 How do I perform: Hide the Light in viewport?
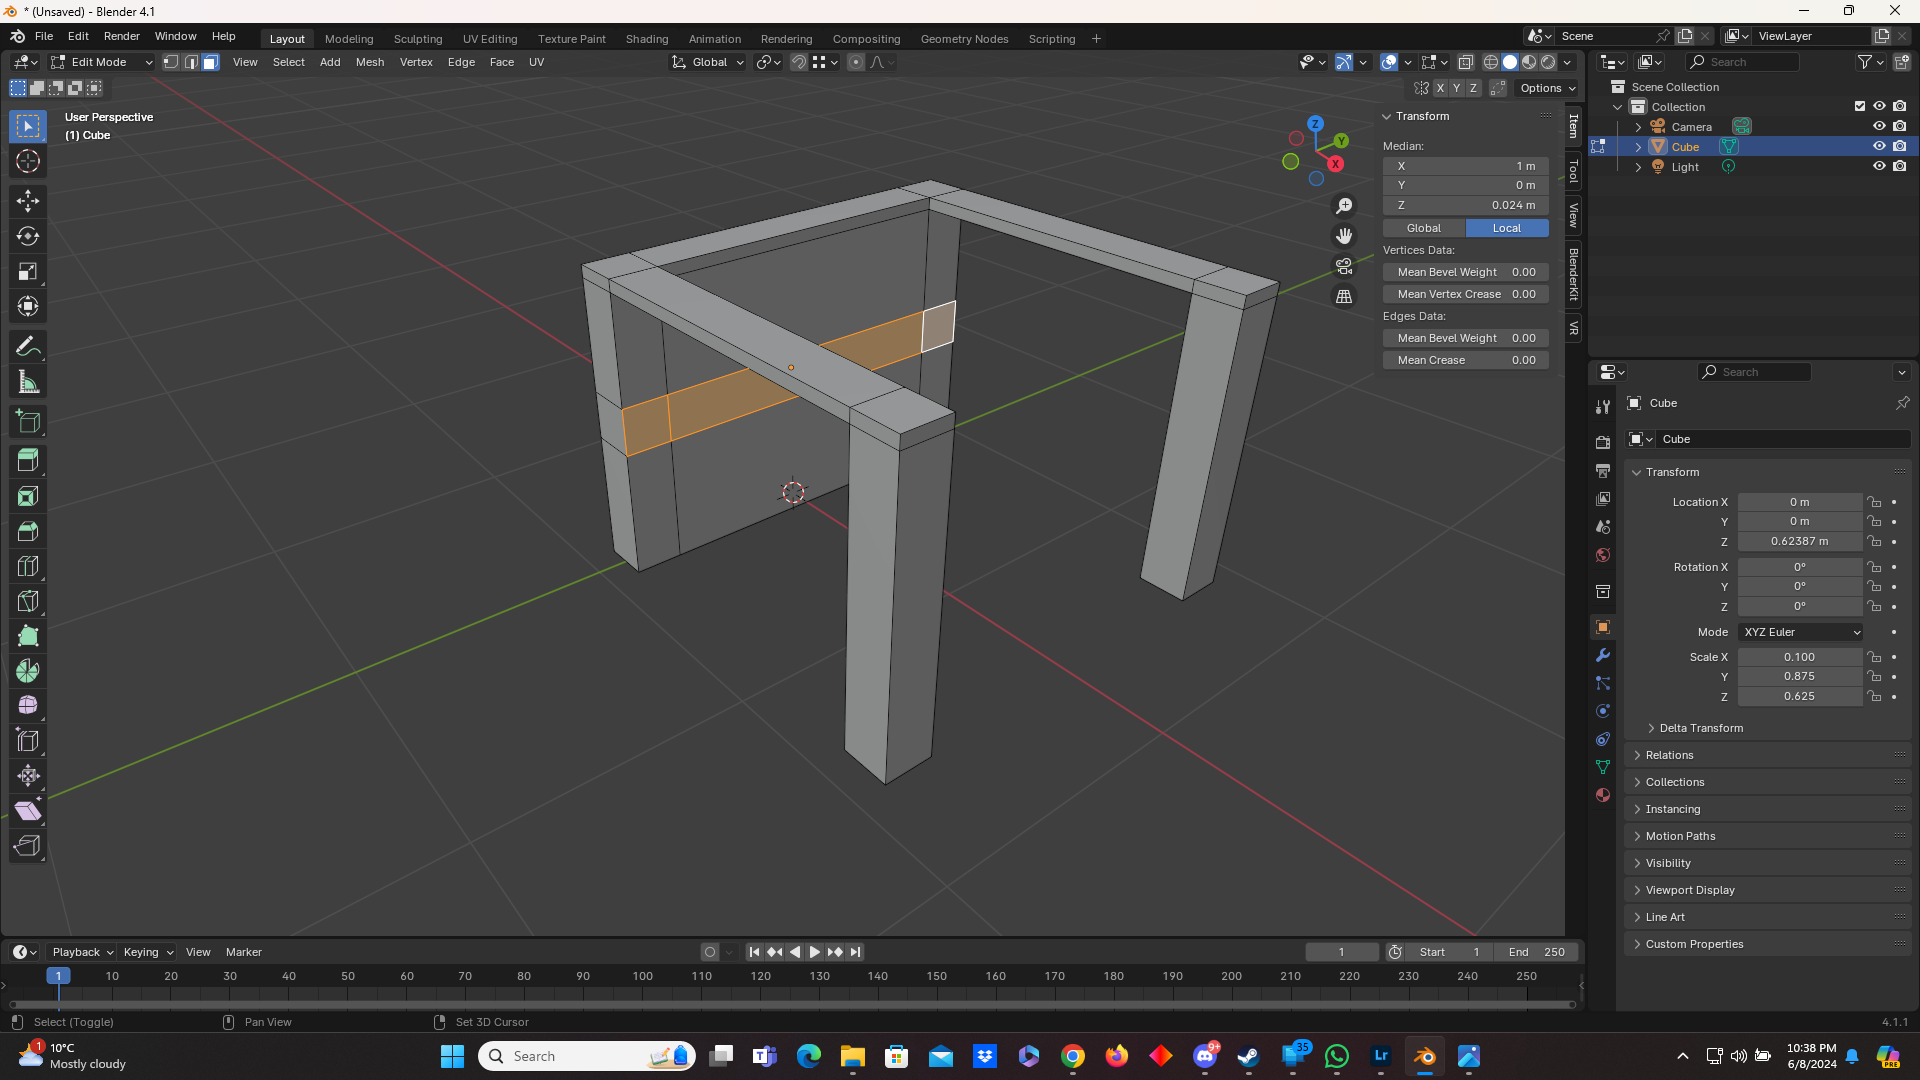[x=1879, y=167]
